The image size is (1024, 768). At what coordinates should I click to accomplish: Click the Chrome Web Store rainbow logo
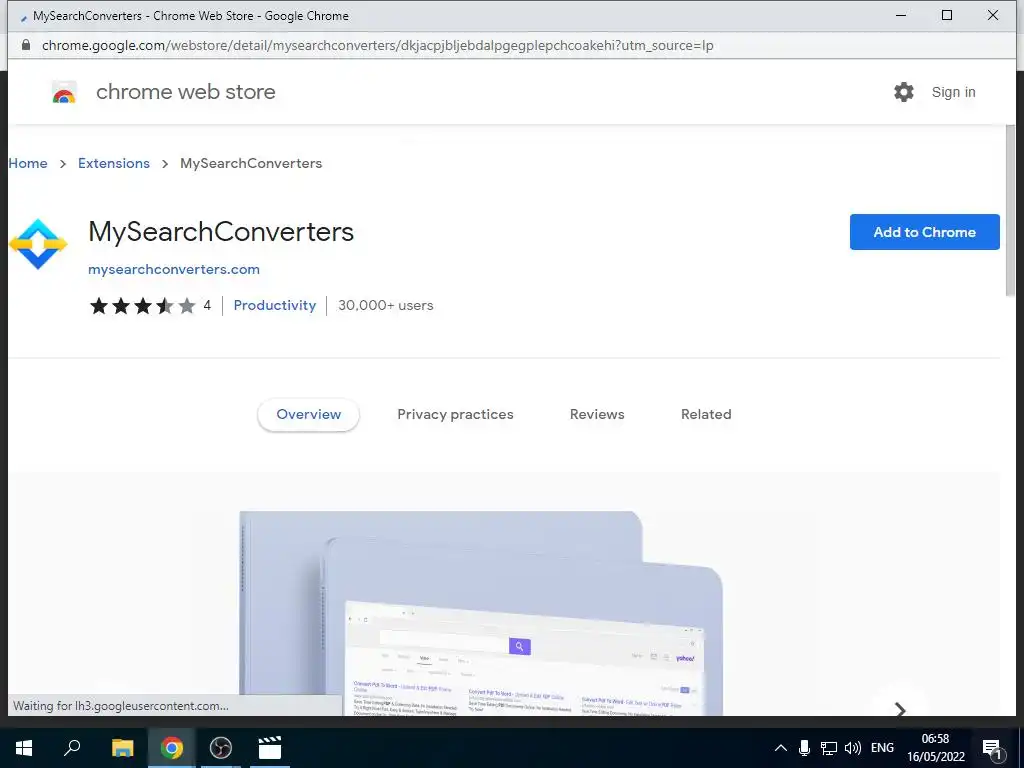click(64, 93)
